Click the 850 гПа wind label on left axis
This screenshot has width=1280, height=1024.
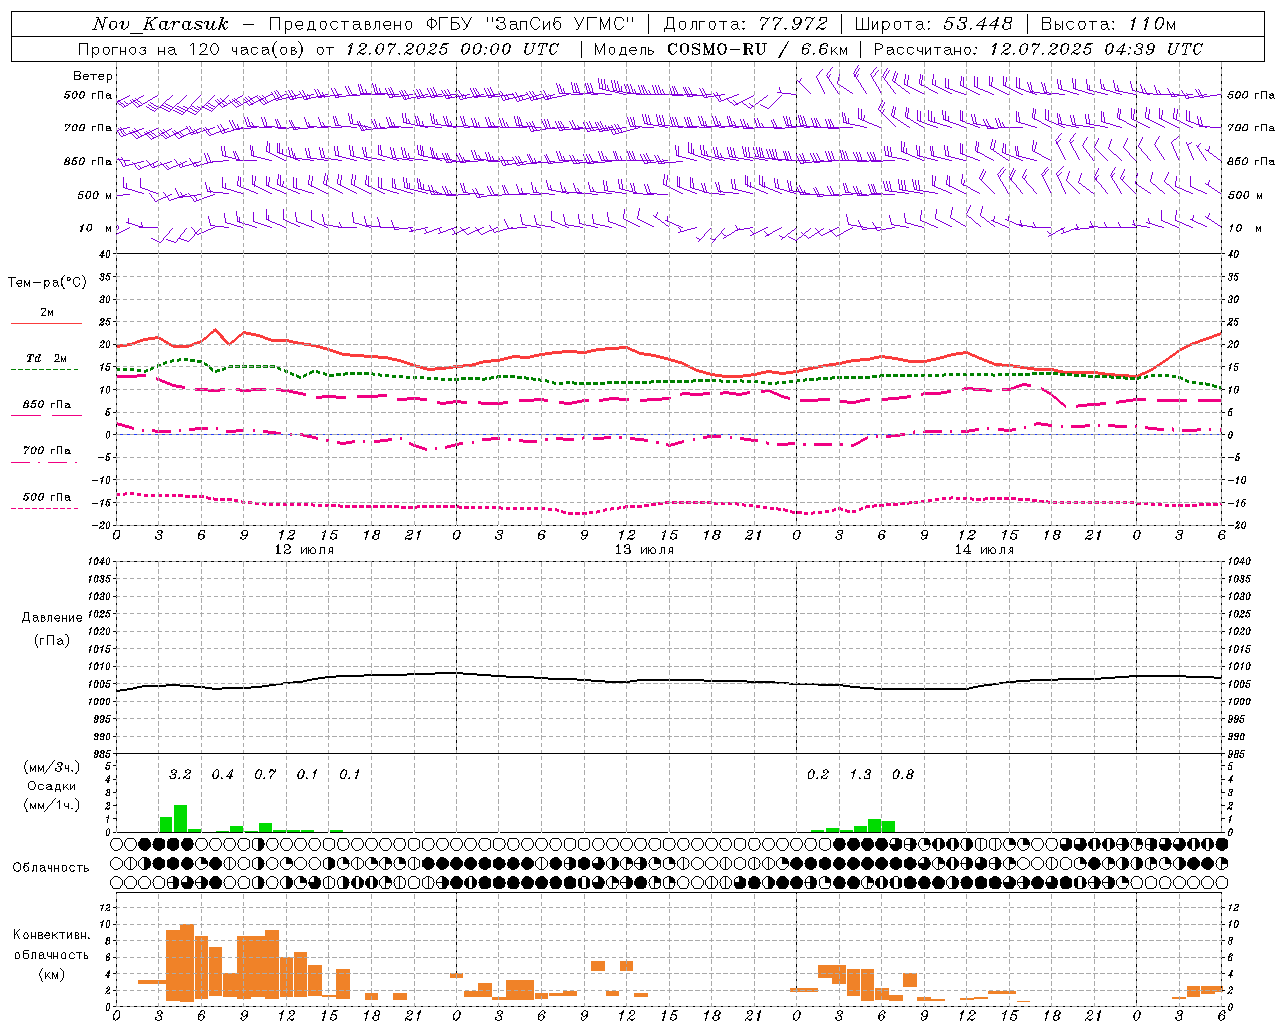point(88,161)
